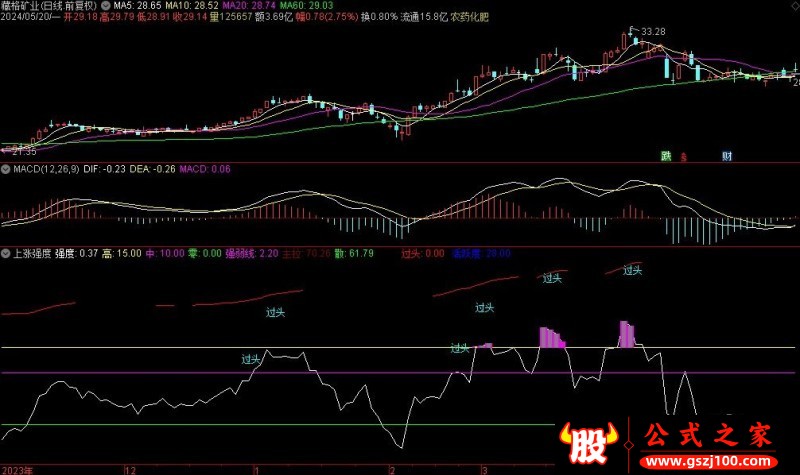This screenshot has height=475, width=800.
Task: Click the gear icon beside 上涨强度
Action: click(6, 254)
